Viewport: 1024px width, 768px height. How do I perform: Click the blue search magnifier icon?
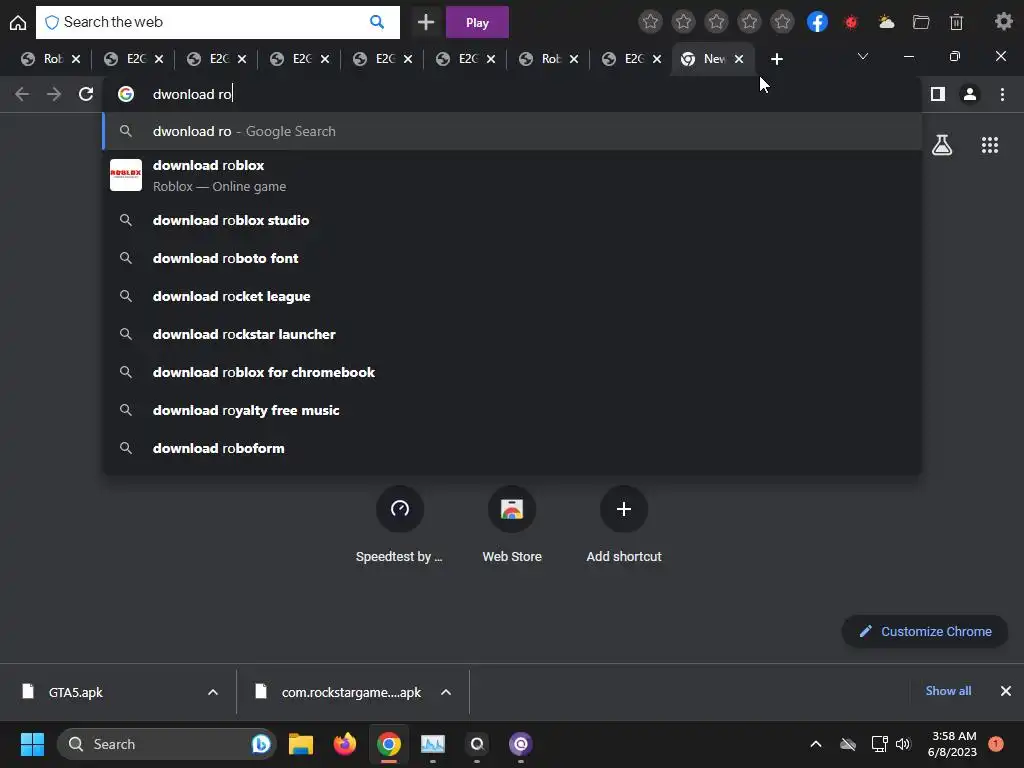[x=377, y=22]
